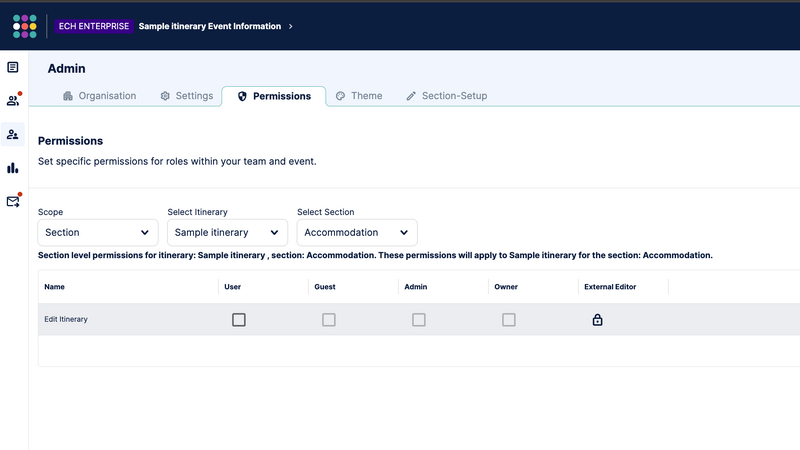Open the people sidebar icon with red dot
Screen dimensions: 800x450
point(13,101)
